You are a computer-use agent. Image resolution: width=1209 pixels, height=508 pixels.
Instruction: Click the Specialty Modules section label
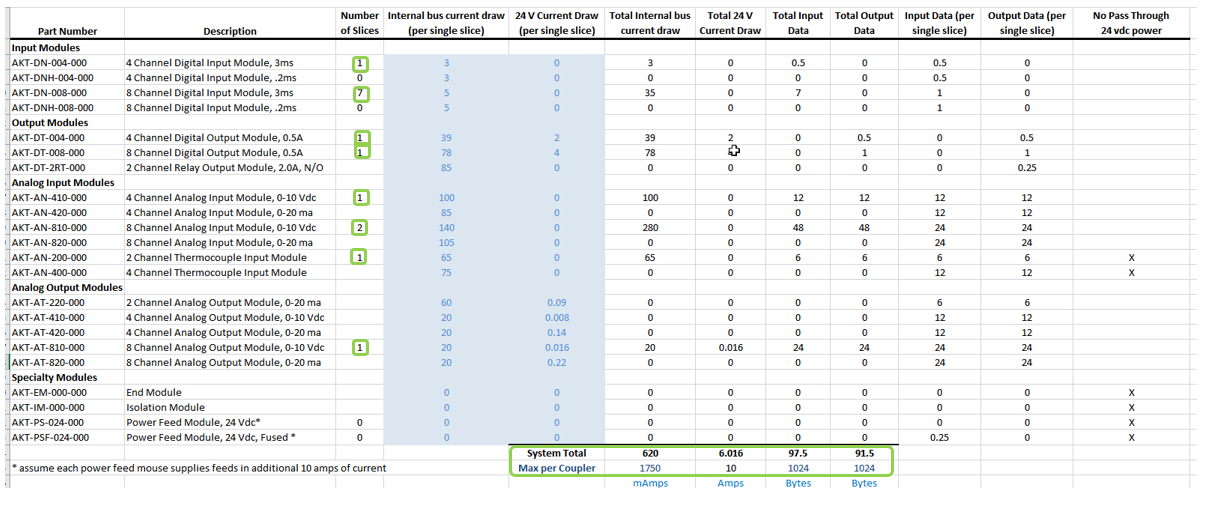tap(54, 378)
